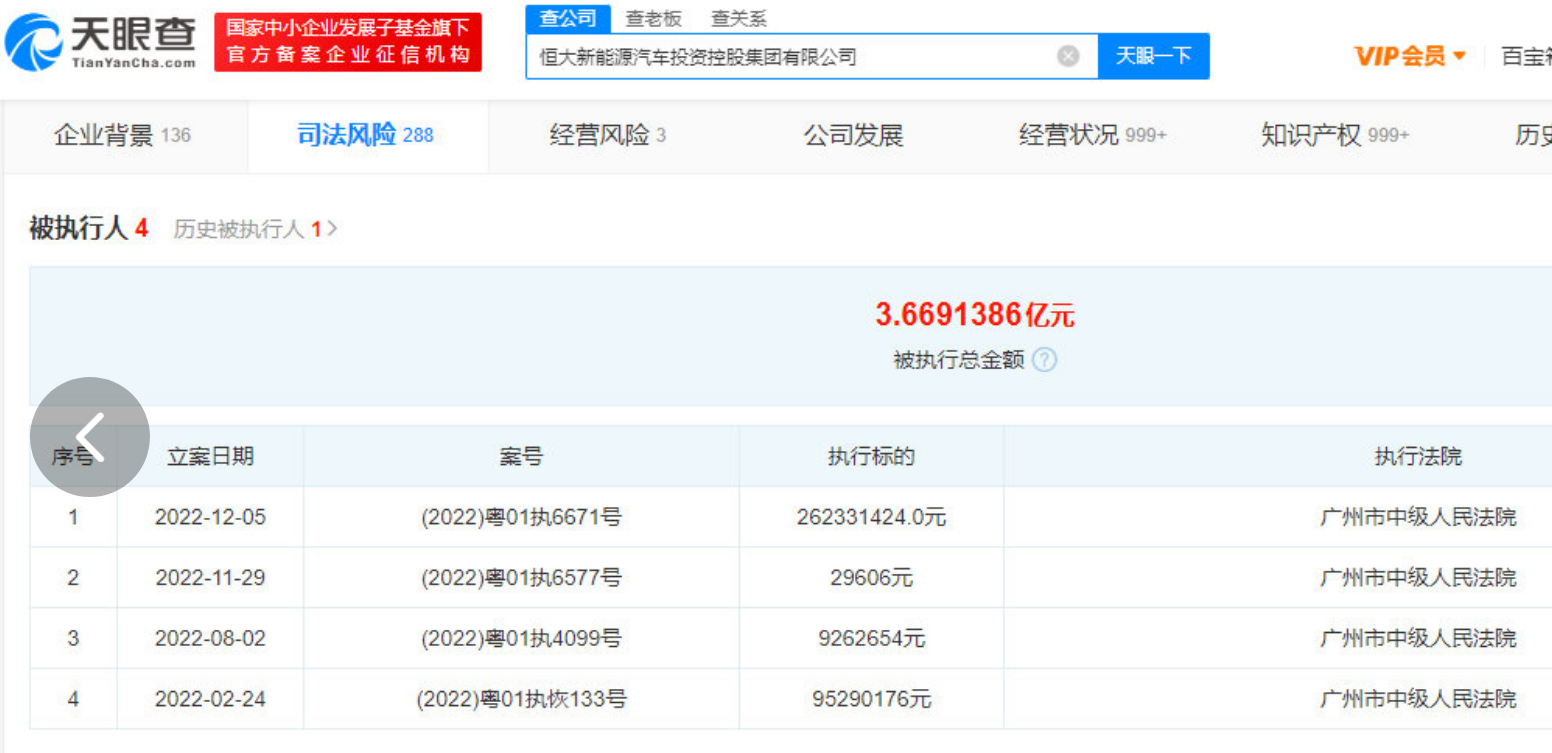
Task: Click the court cell in the 2022-02-24 row
Action: 1418,699
